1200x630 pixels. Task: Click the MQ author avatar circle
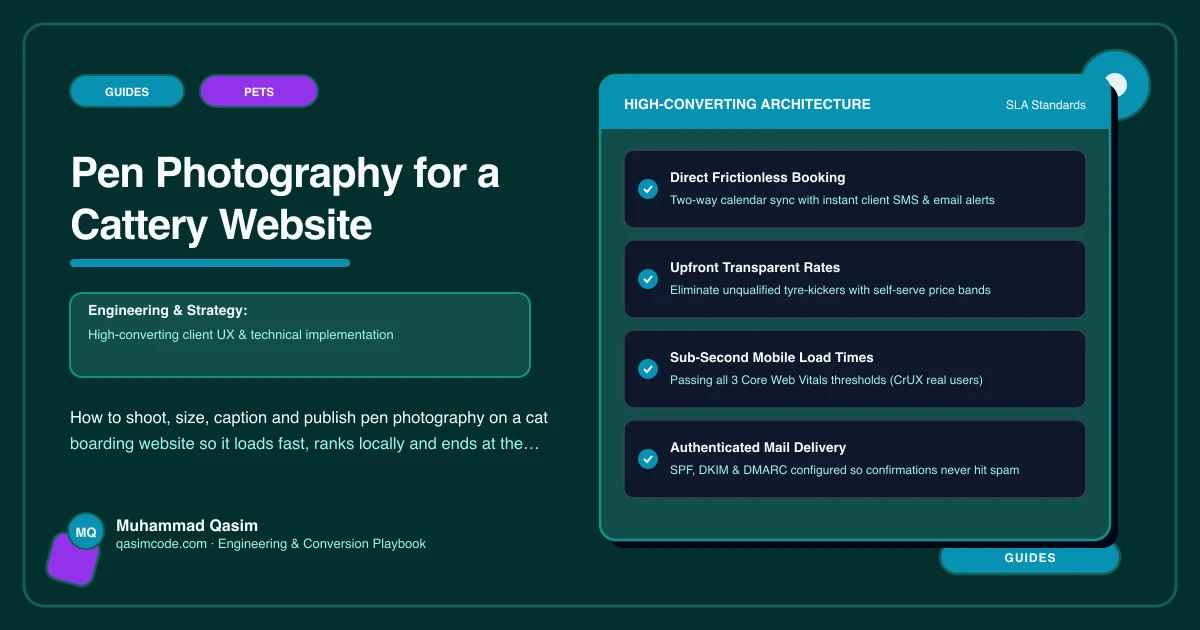[x=86, y=533]
